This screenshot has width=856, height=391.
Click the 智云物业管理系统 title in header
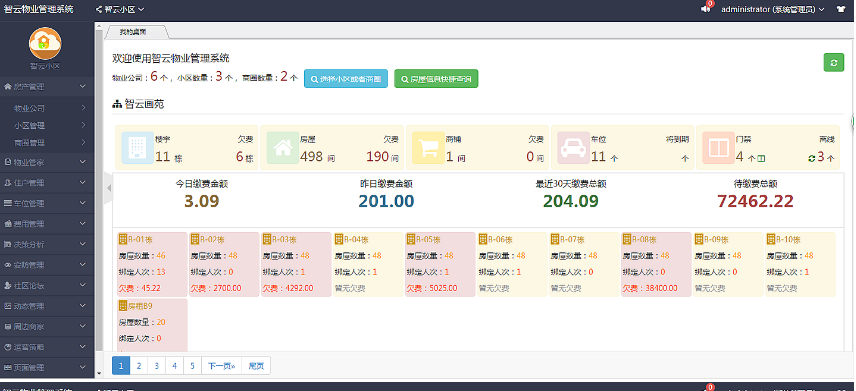click(x=38, y=9)
